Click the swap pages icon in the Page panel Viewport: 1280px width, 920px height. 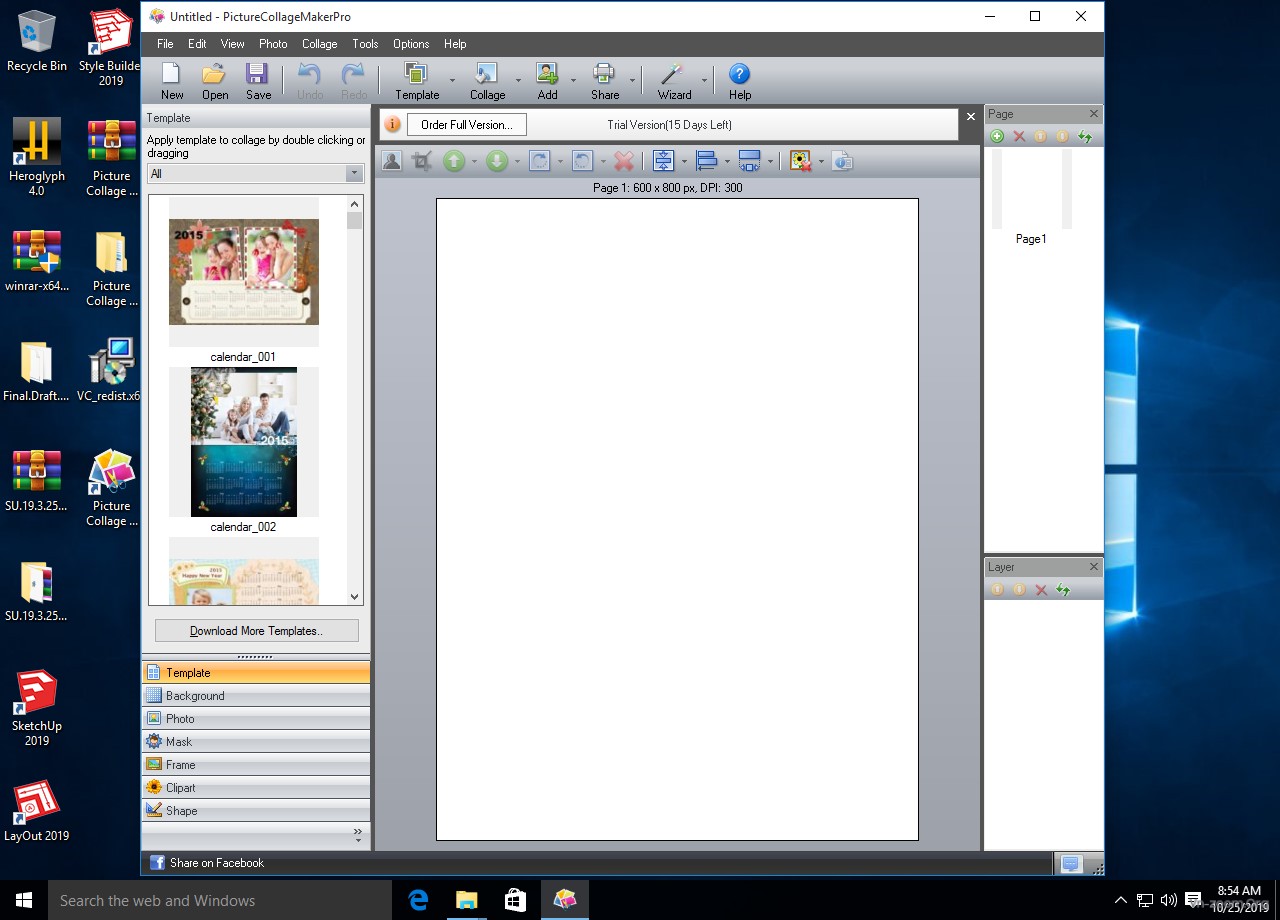coord(1085,136)
